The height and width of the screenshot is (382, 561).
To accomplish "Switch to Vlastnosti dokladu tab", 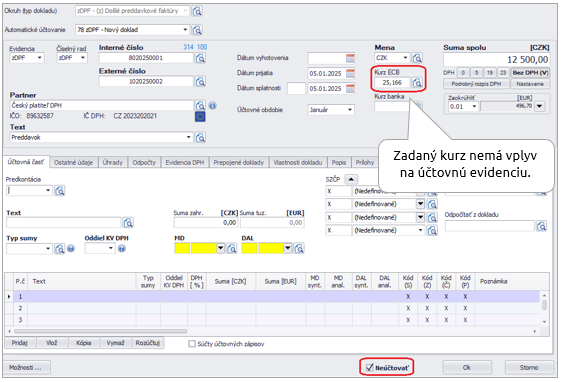I will pos(298,162).
